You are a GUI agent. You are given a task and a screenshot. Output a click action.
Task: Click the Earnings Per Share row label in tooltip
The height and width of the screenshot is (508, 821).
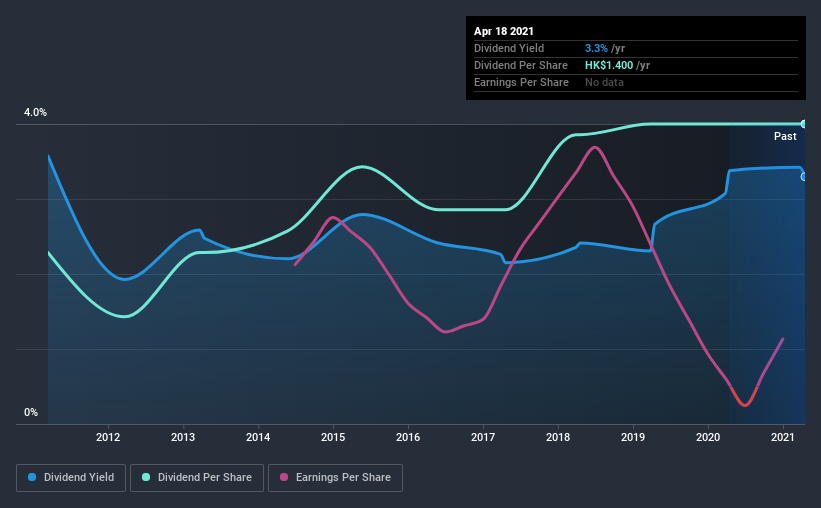(521, 82)
